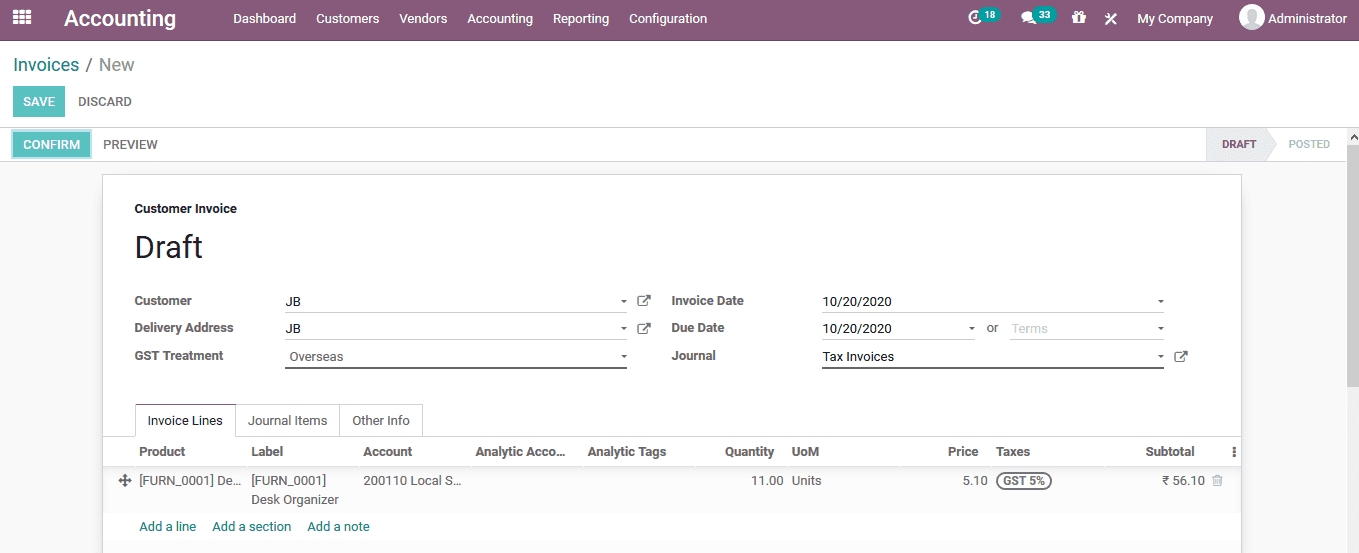Image resolution: width=1359 pixels, height=553 pixels.
Task: Open the Reporting menu
Action: [x=580, y=19]
